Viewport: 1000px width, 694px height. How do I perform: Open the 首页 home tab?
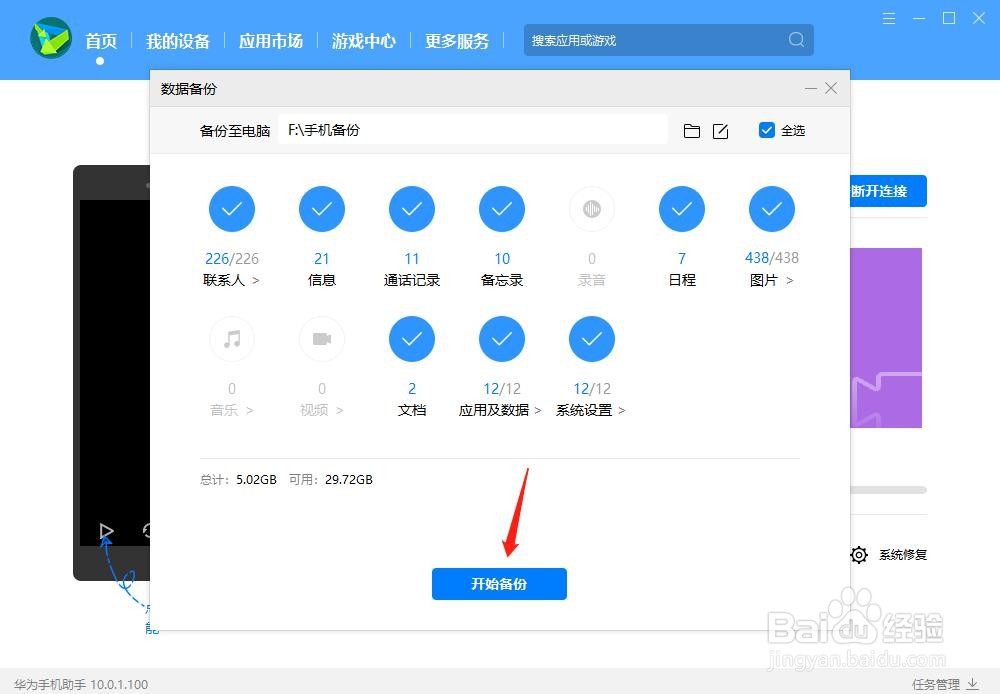101,41
